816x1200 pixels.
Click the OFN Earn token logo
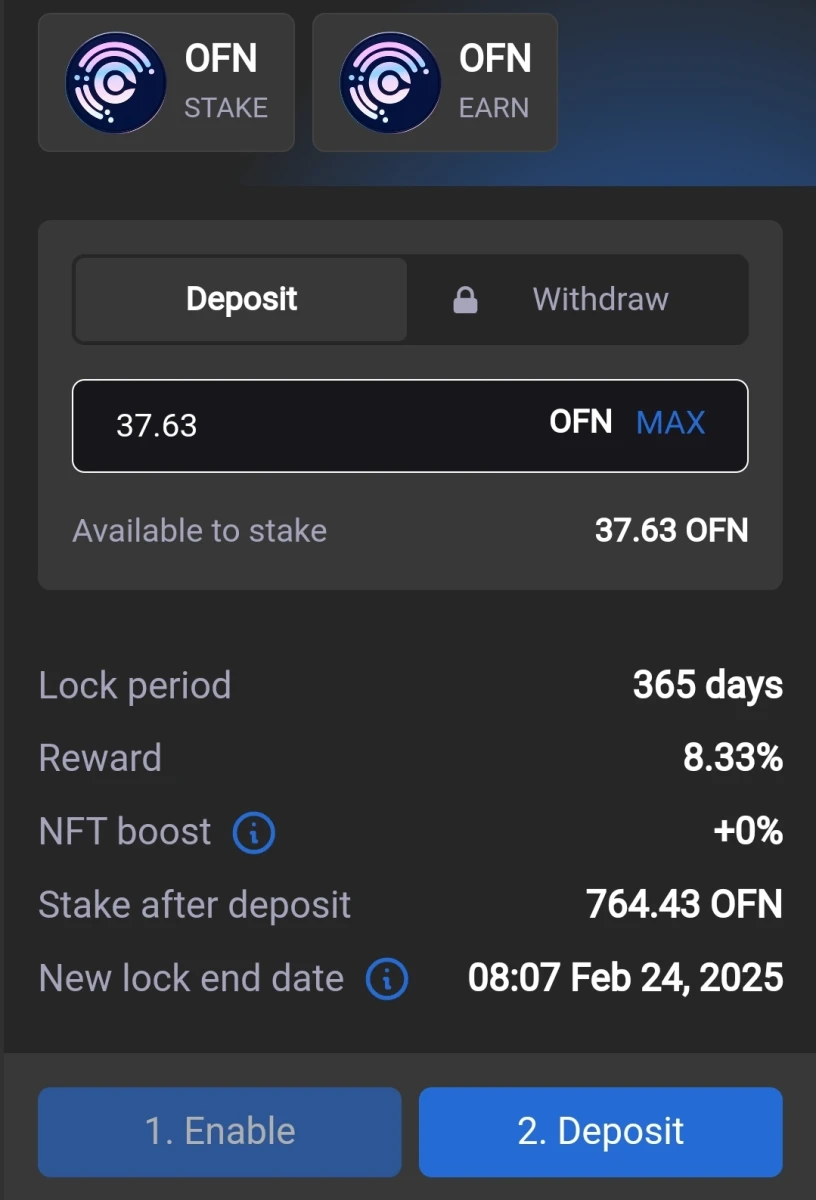(390, 82)
